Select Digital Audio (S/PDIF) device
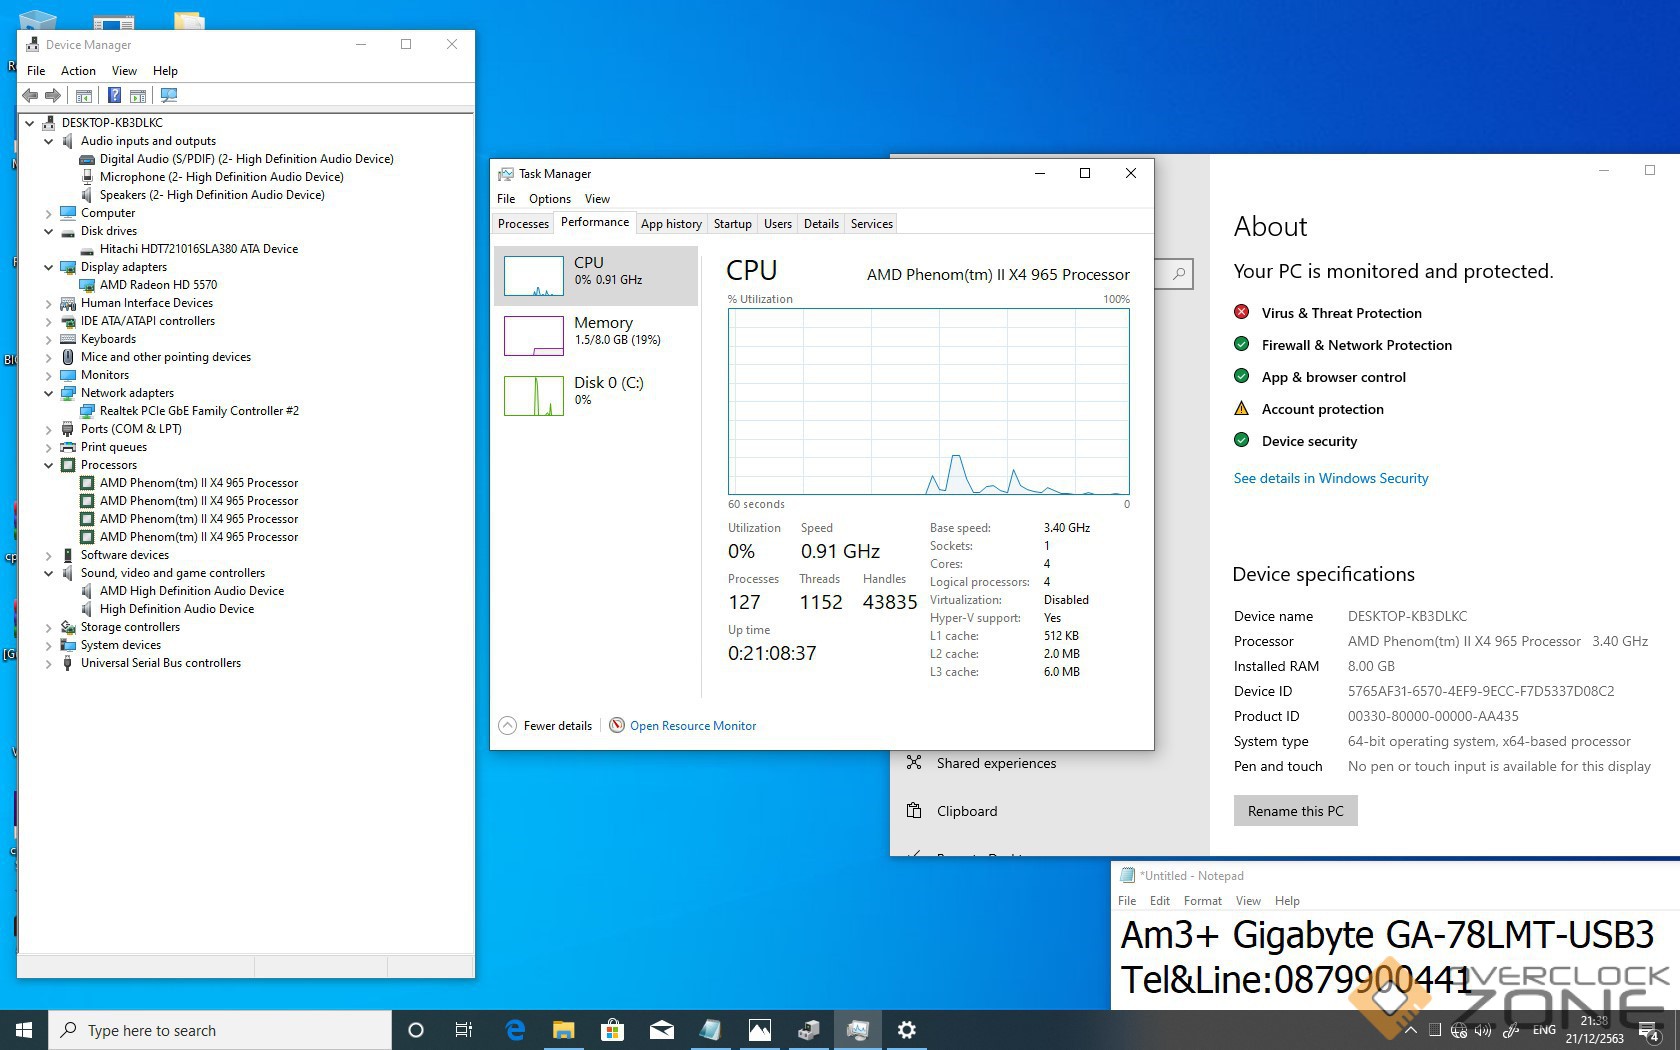The image size is (1680, 1050). click(x=246, y=159)
